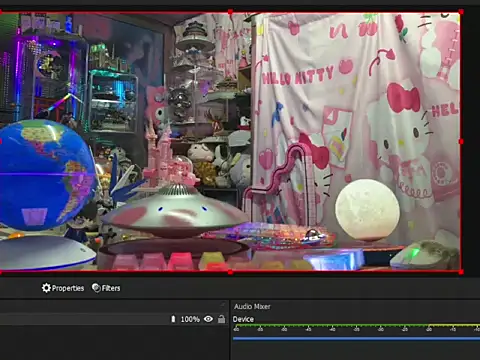Grab the top-right corner red handle

(461, 12)
